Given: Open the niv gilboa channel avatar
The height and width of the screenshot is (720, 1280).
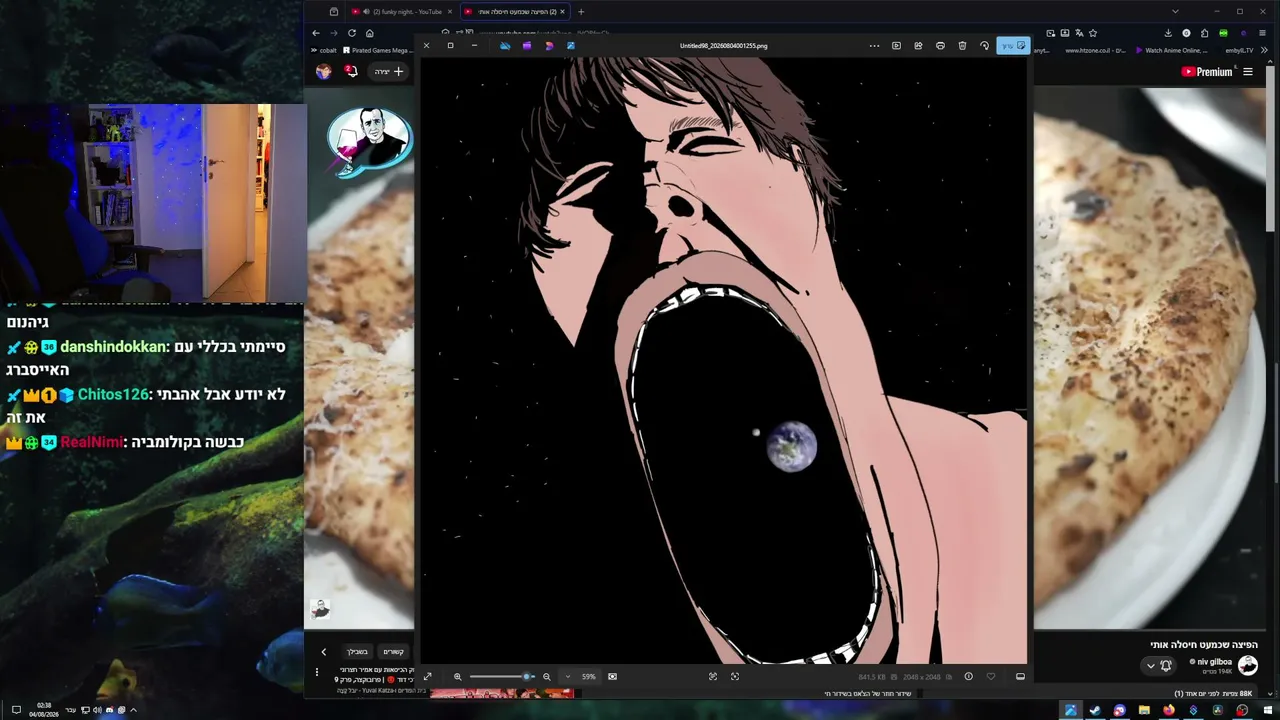Looking at the screenshot, I should click(x=1248, y=665).
